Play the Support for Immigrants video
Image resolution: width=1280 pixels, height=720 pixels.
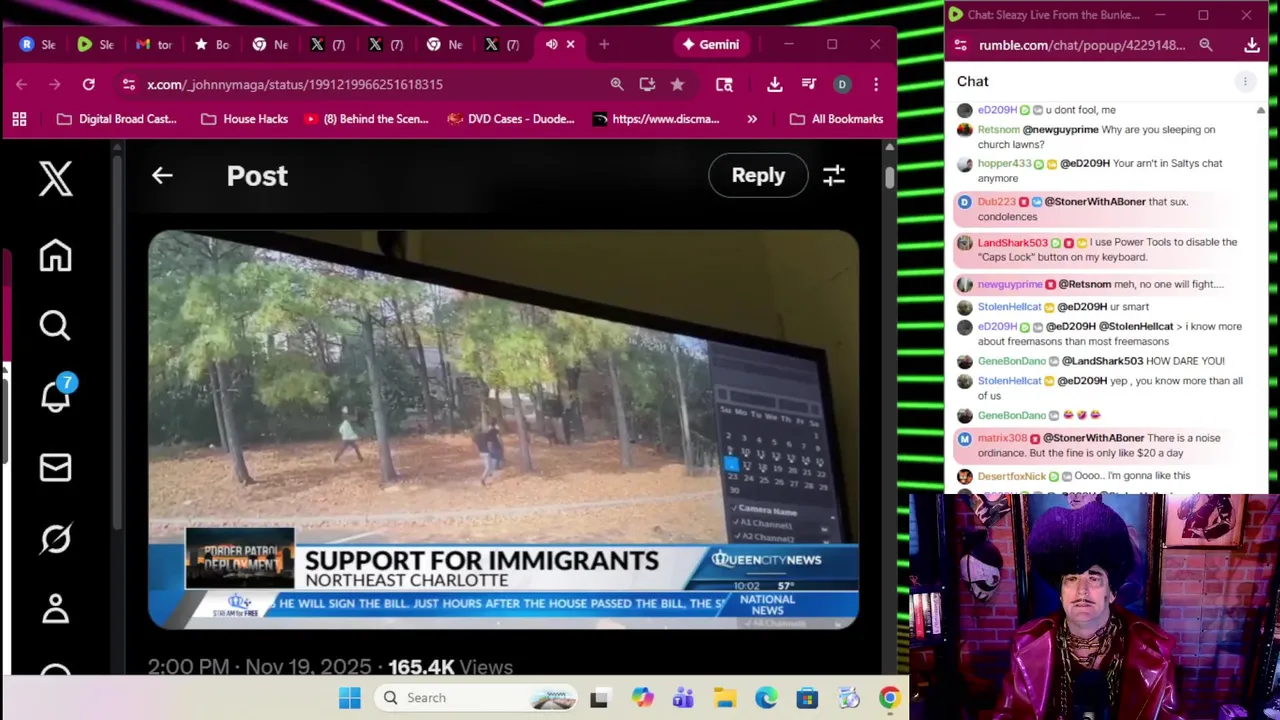click(x=503, y=430)
